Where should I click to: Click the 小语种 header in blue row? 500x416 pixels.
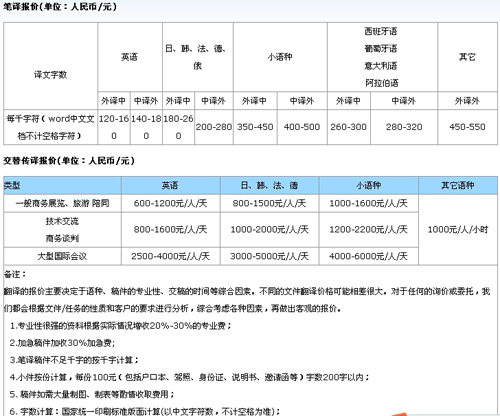point(368,186)
